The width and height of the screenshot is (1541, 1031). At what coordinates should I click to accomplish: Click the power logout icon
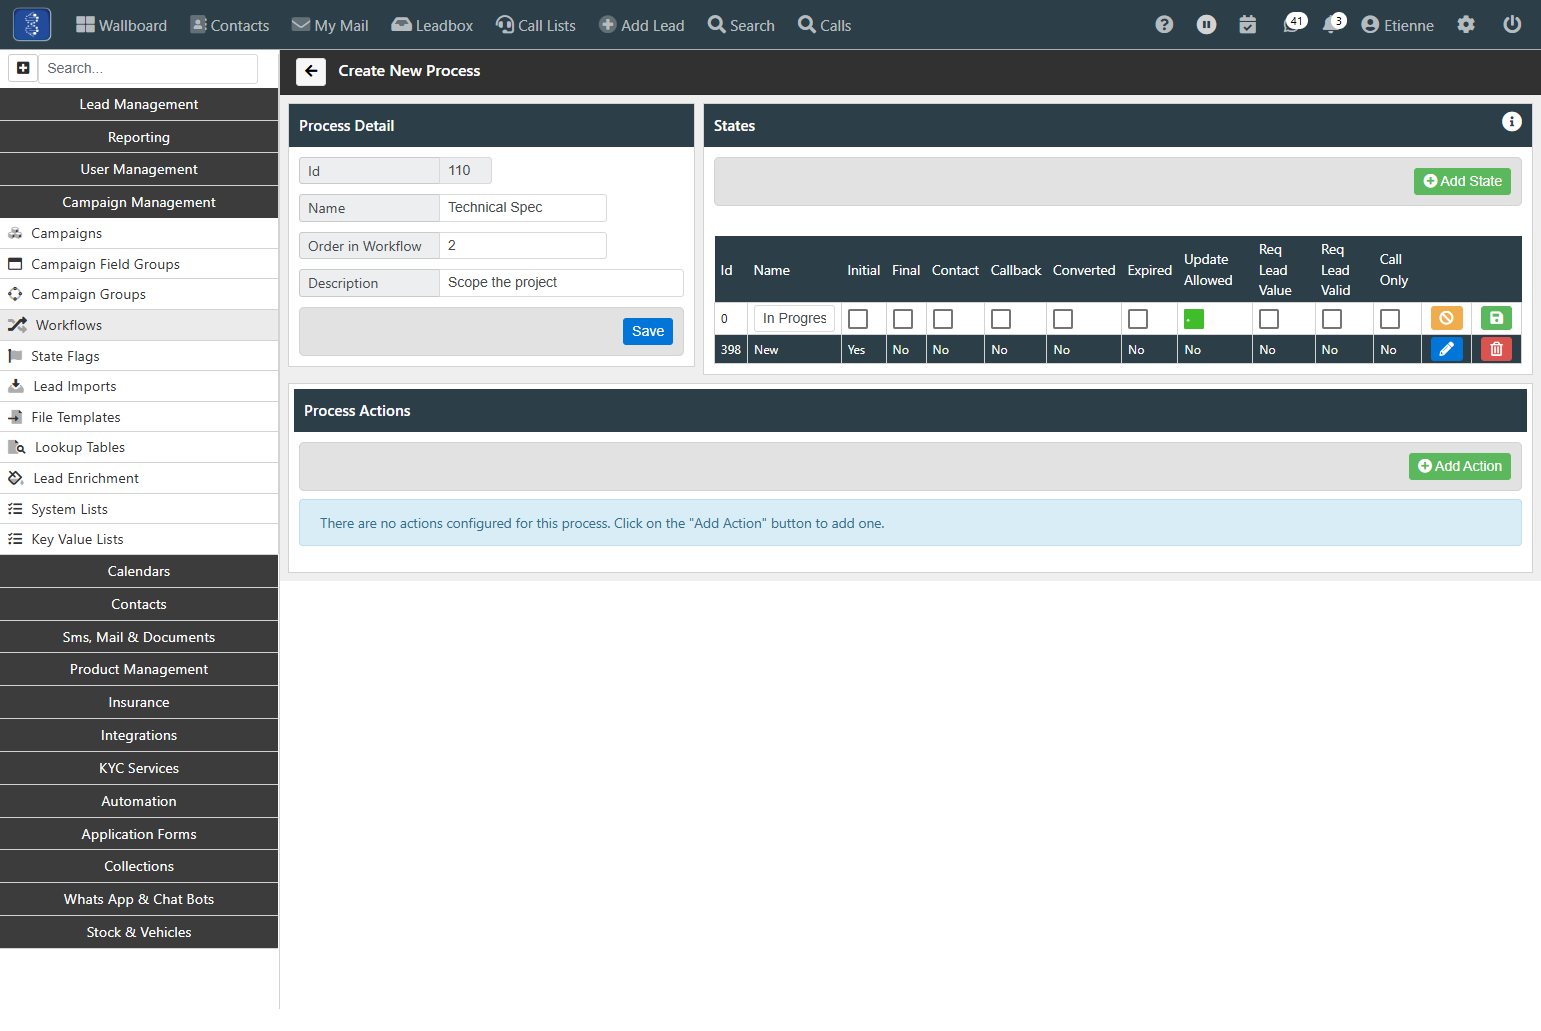pos(1512,25)
